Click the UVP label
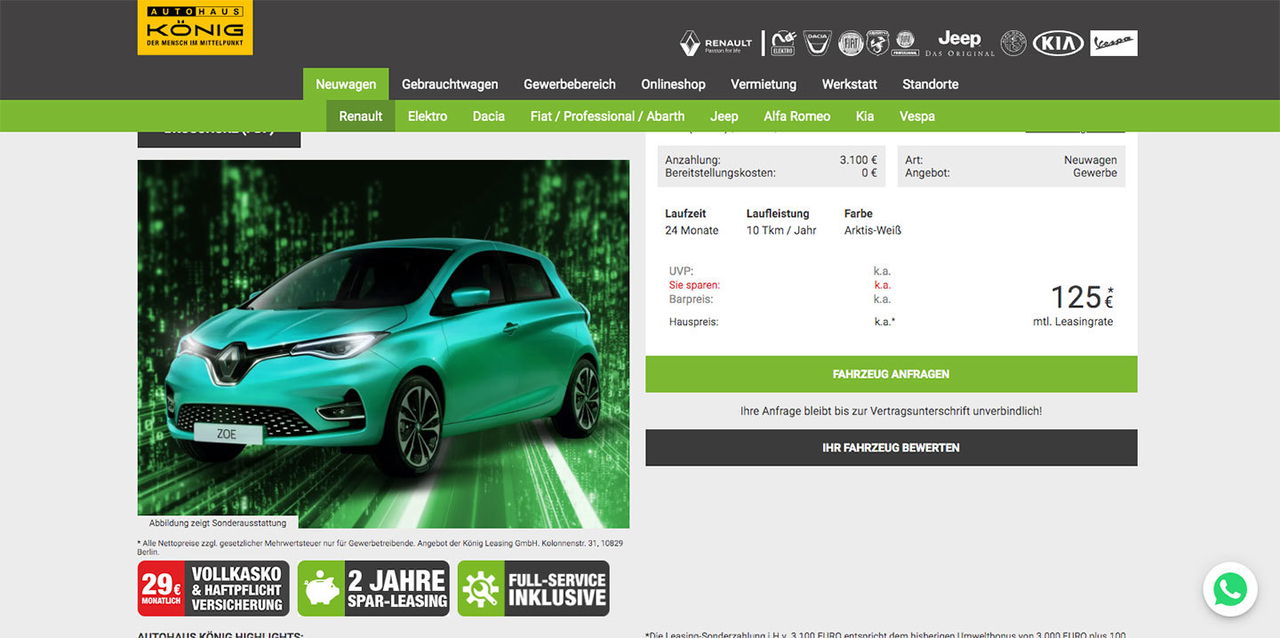 tap(681, 271)
